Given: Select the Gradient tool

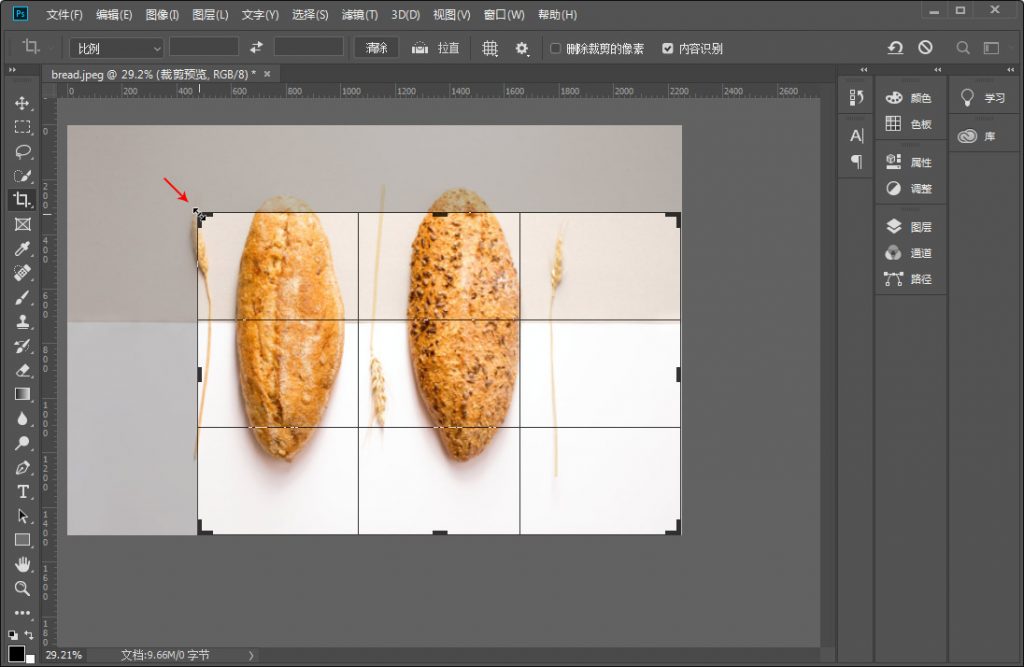Looking at the screenshot, I should (22, 394).
